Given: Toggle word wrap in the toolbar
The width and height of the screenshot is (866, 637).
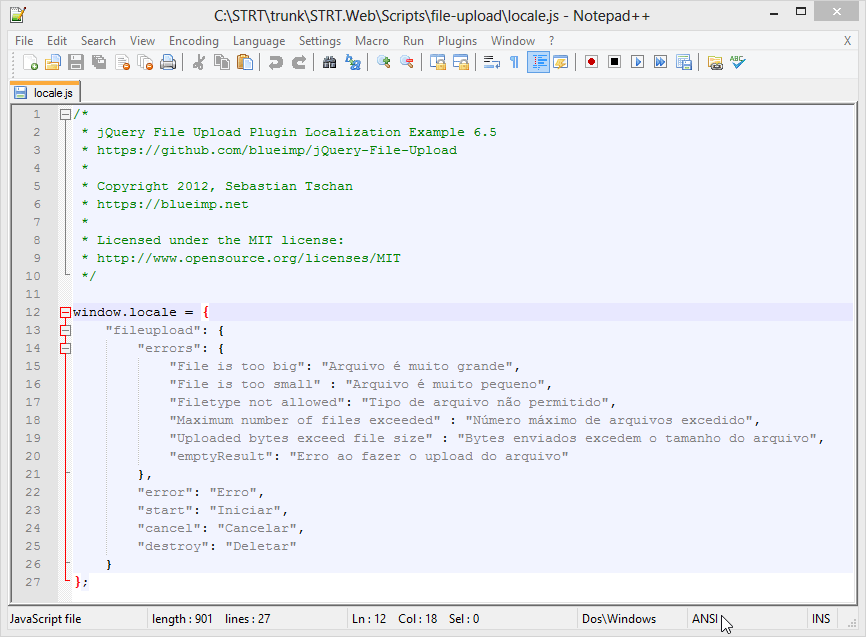Looking at the screenshot, I should tap(492, 62).
